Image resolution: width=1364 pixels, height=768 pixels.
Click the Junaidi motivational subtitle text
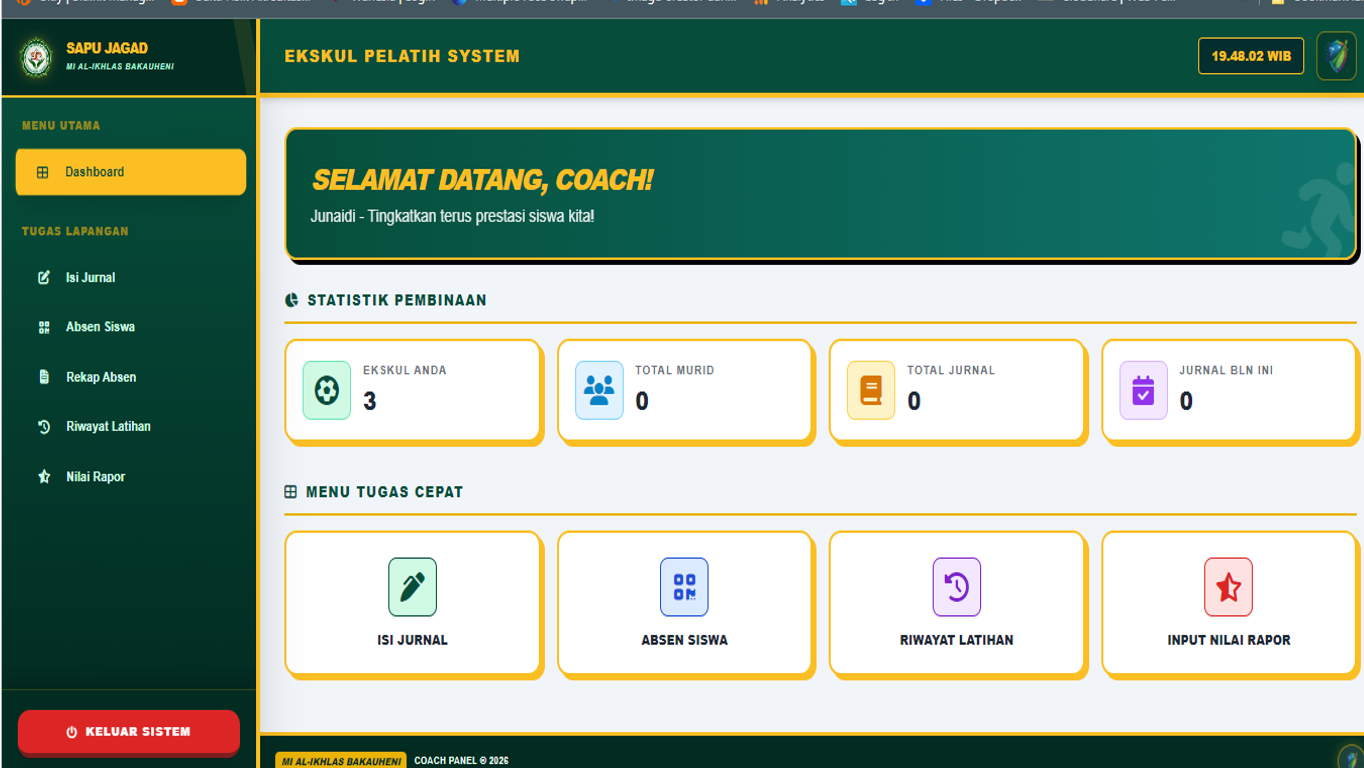pyautogui.click(x=452, y=216)
